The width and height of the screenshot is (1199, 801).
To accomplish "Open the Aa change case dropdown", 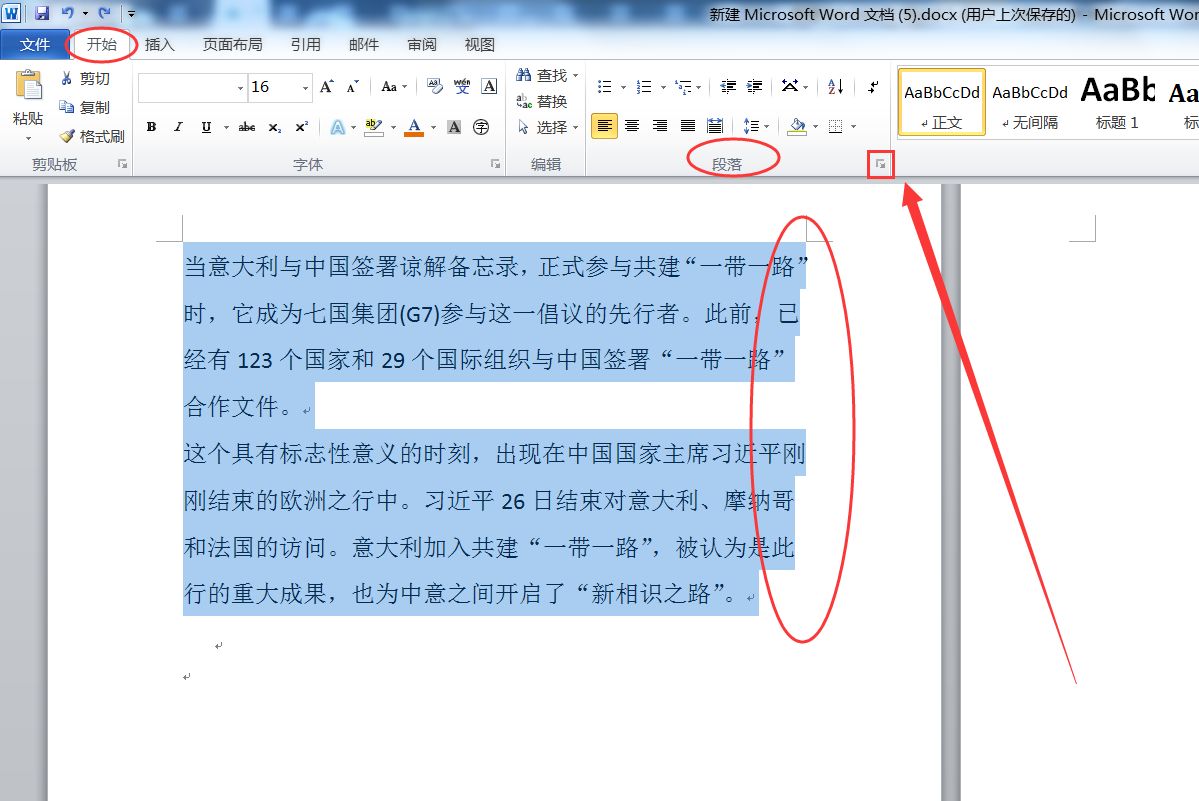I will 394,86.
